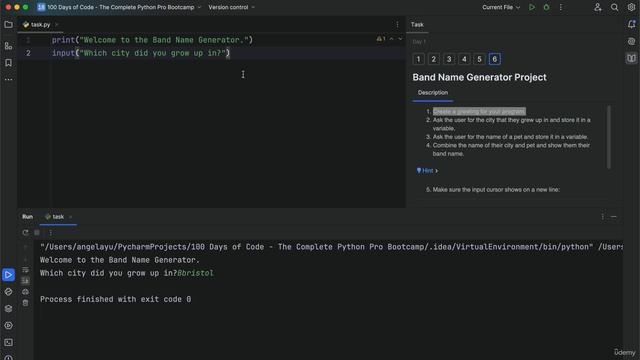
Task: Select the Run tab label
Action: click(x=27, y=217)
